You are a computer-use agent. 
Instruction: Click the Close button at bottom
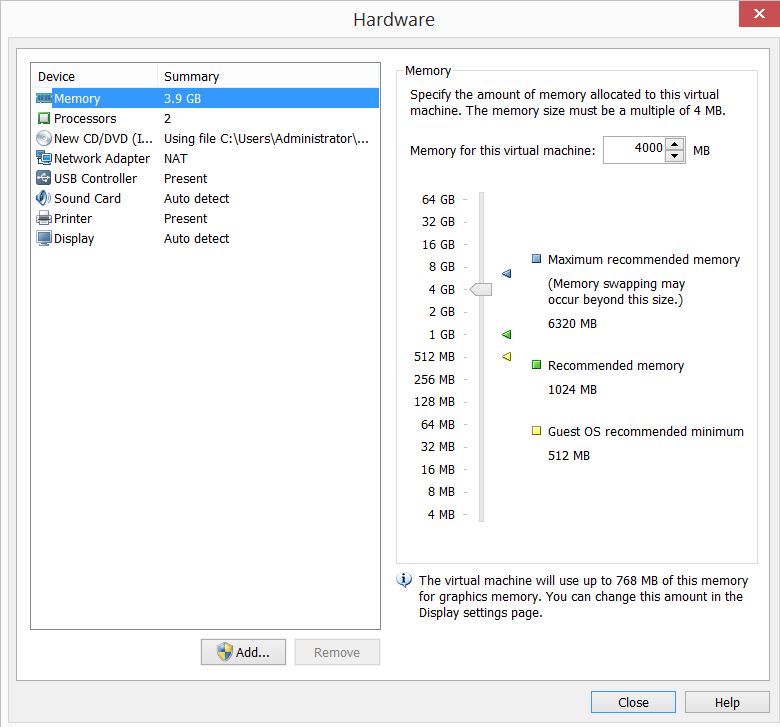pyautogui.click(x=633, y=702)
